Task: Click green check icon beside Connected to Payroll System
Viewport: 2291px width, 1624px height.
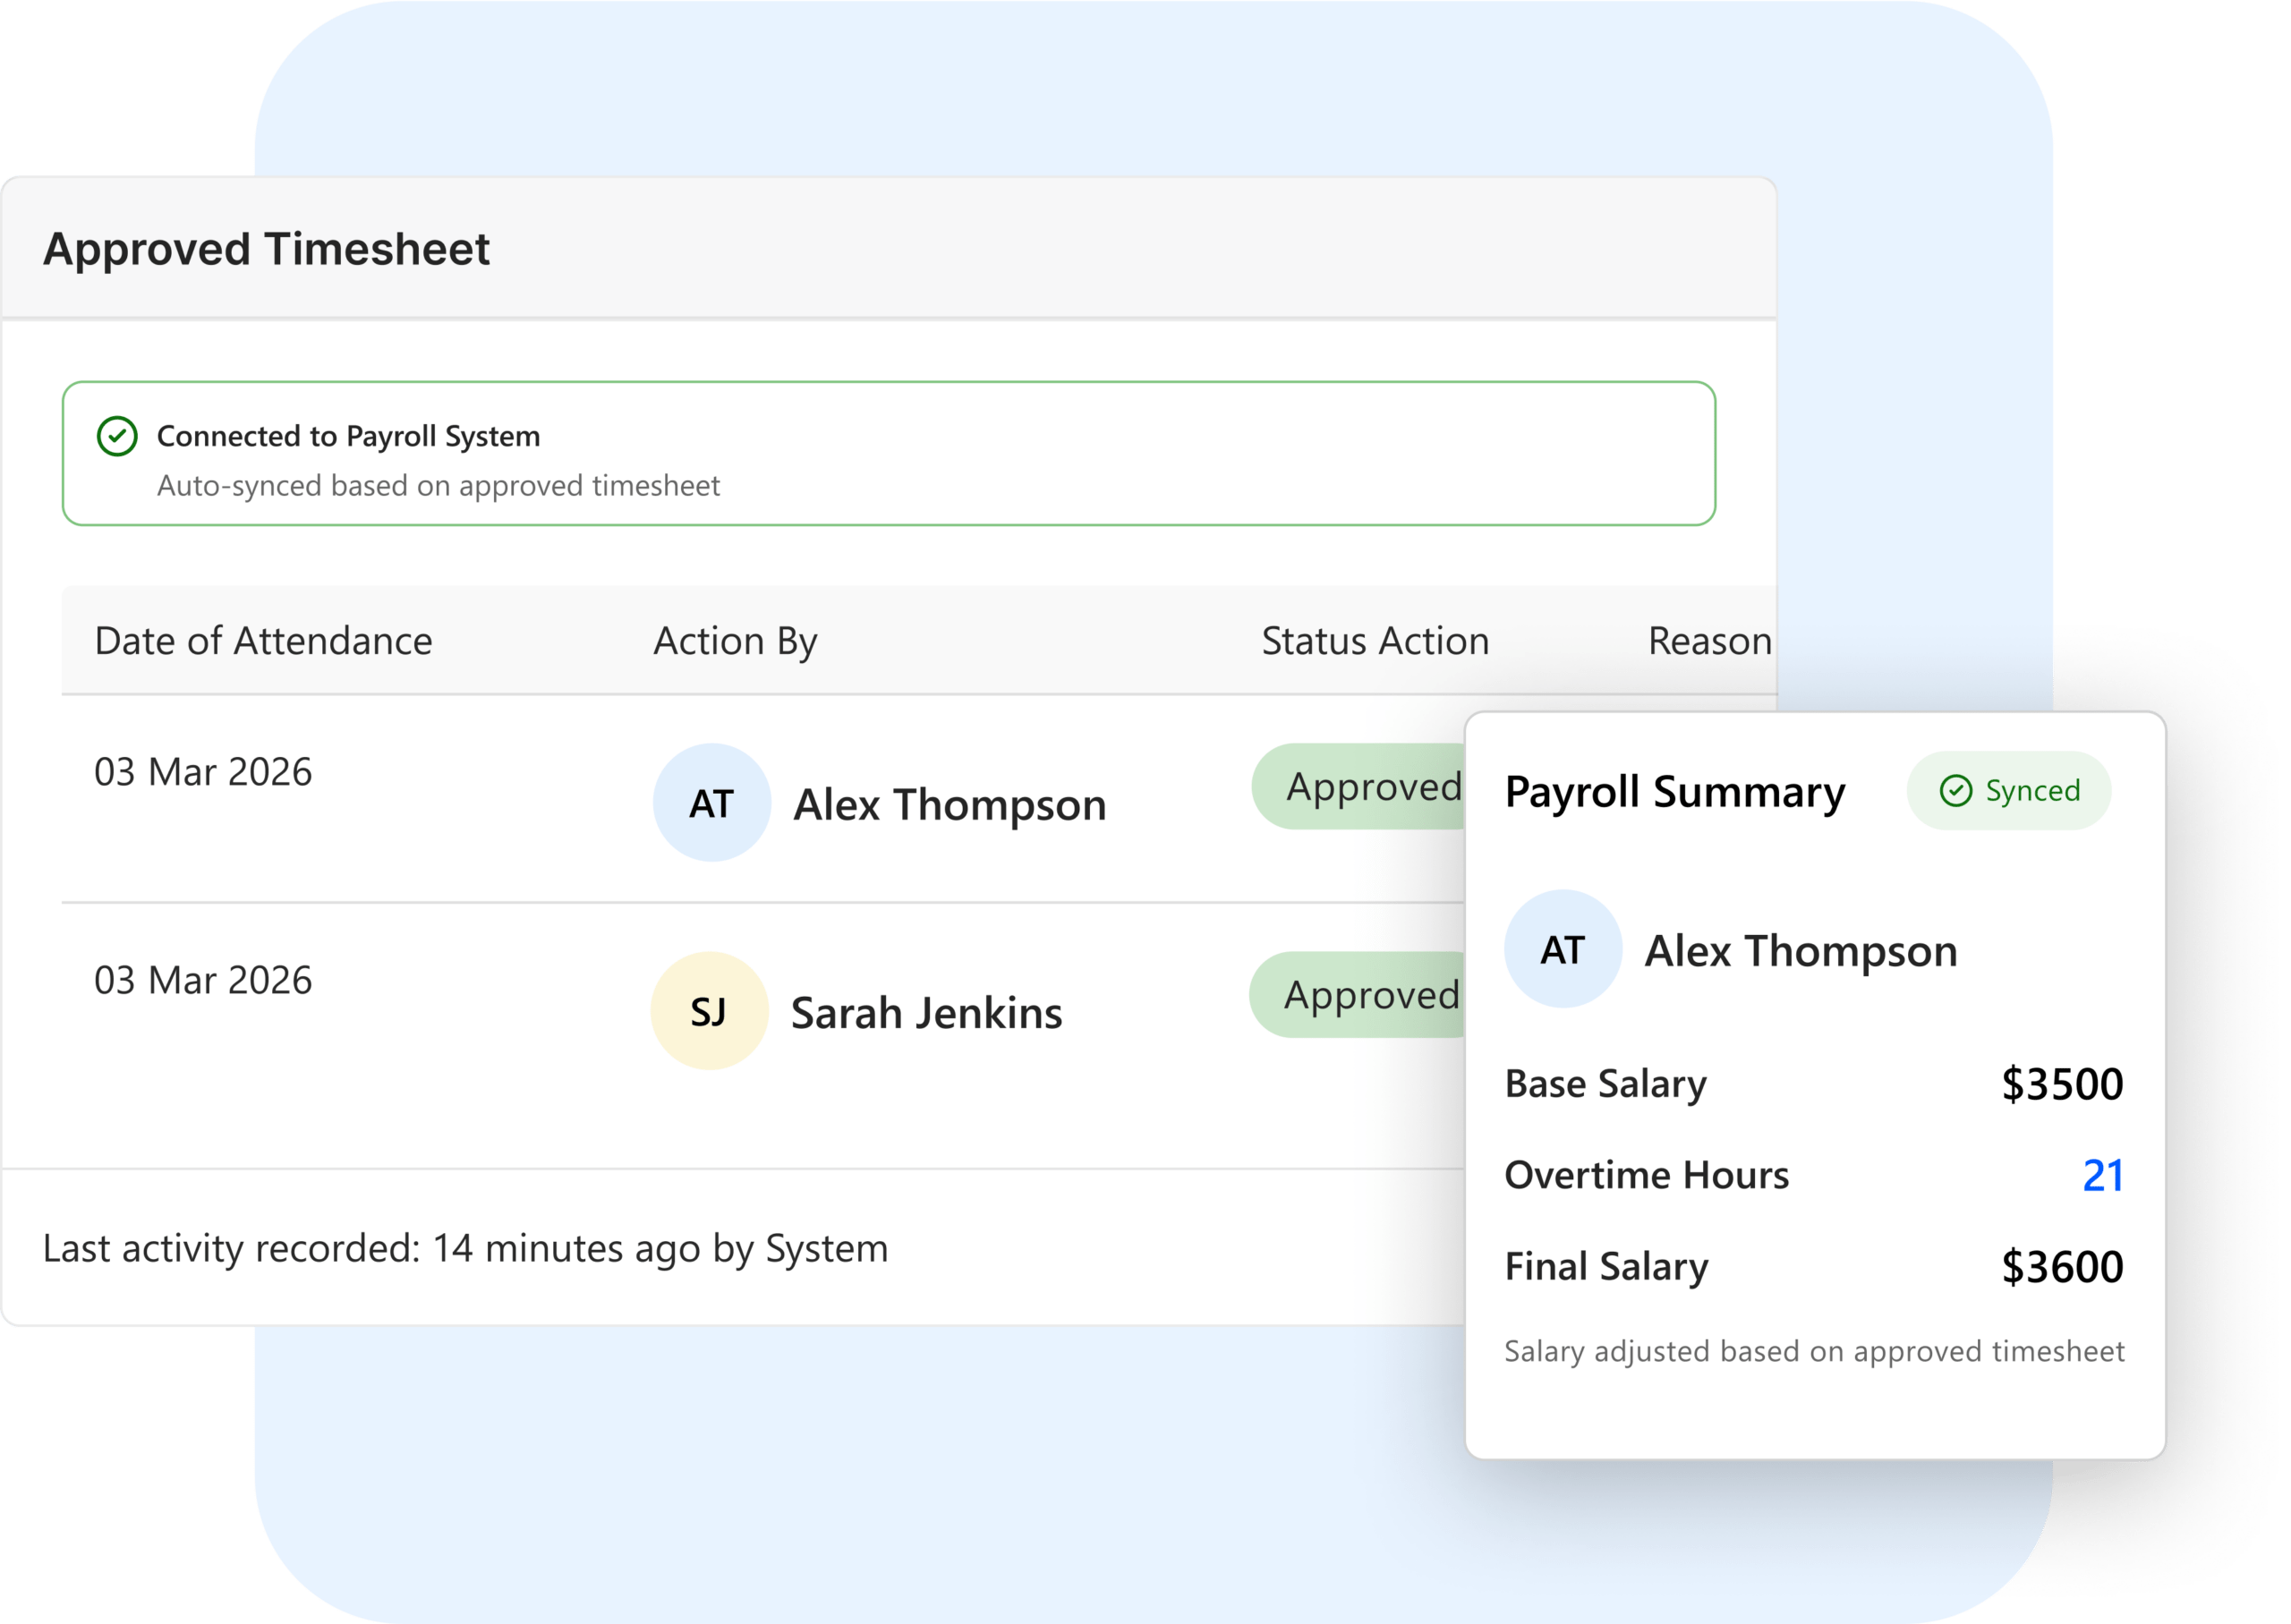Action: point(117,436)
